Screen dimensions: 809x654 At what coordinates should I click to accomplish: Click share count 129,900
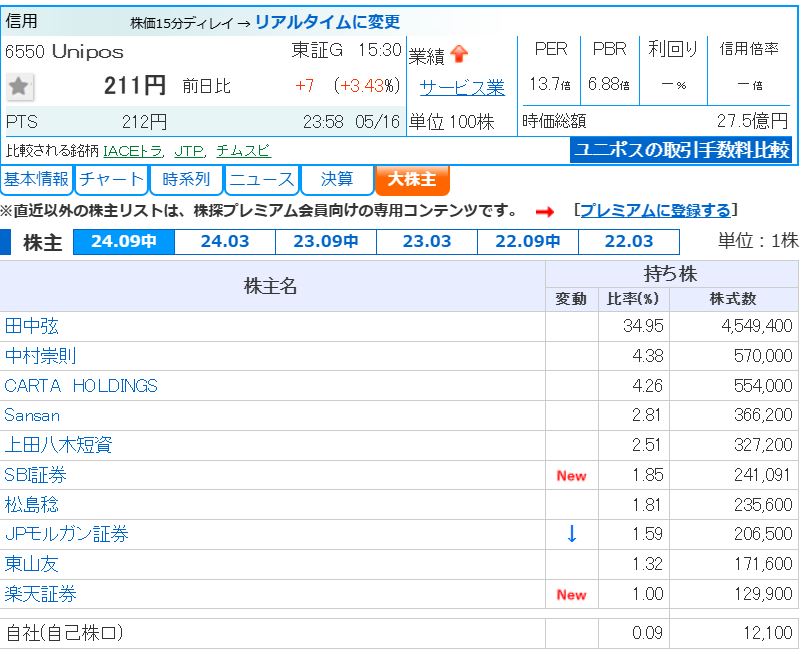tap(764, 594)
